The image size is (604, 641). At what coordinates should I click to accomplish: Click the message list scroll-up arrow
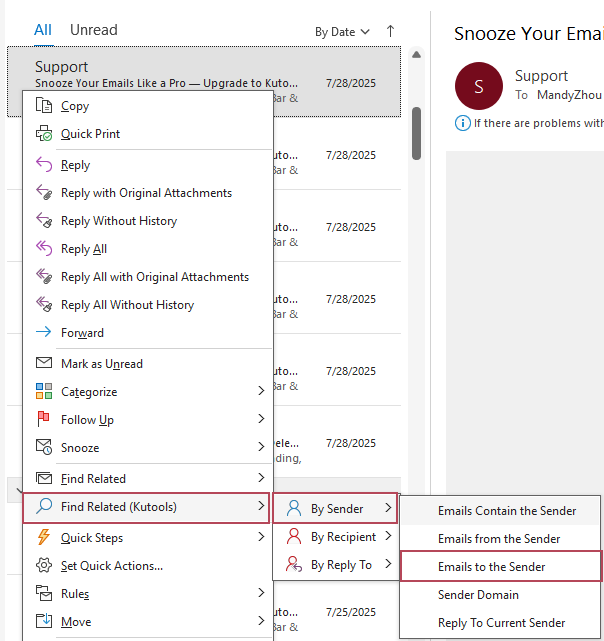pyautogui.click(x=416, y=54)
